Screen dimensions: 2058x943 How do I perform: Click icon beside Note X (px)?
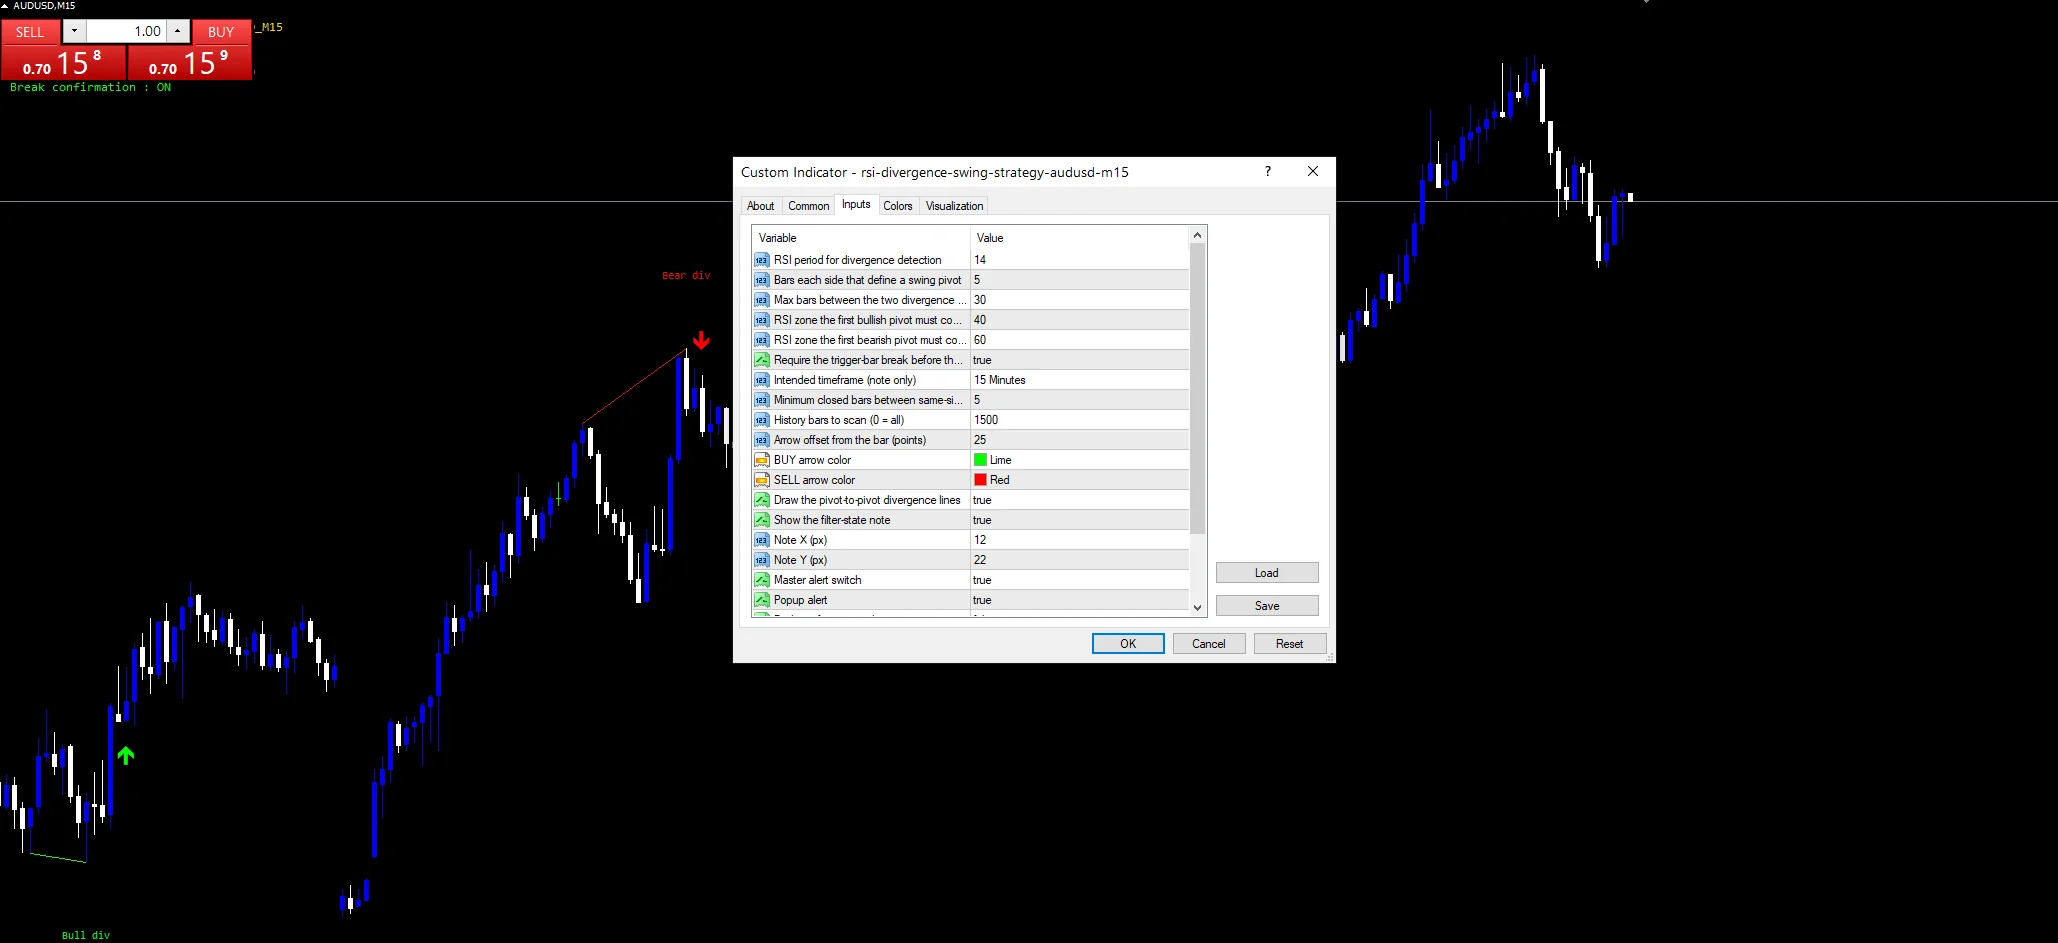762,540
